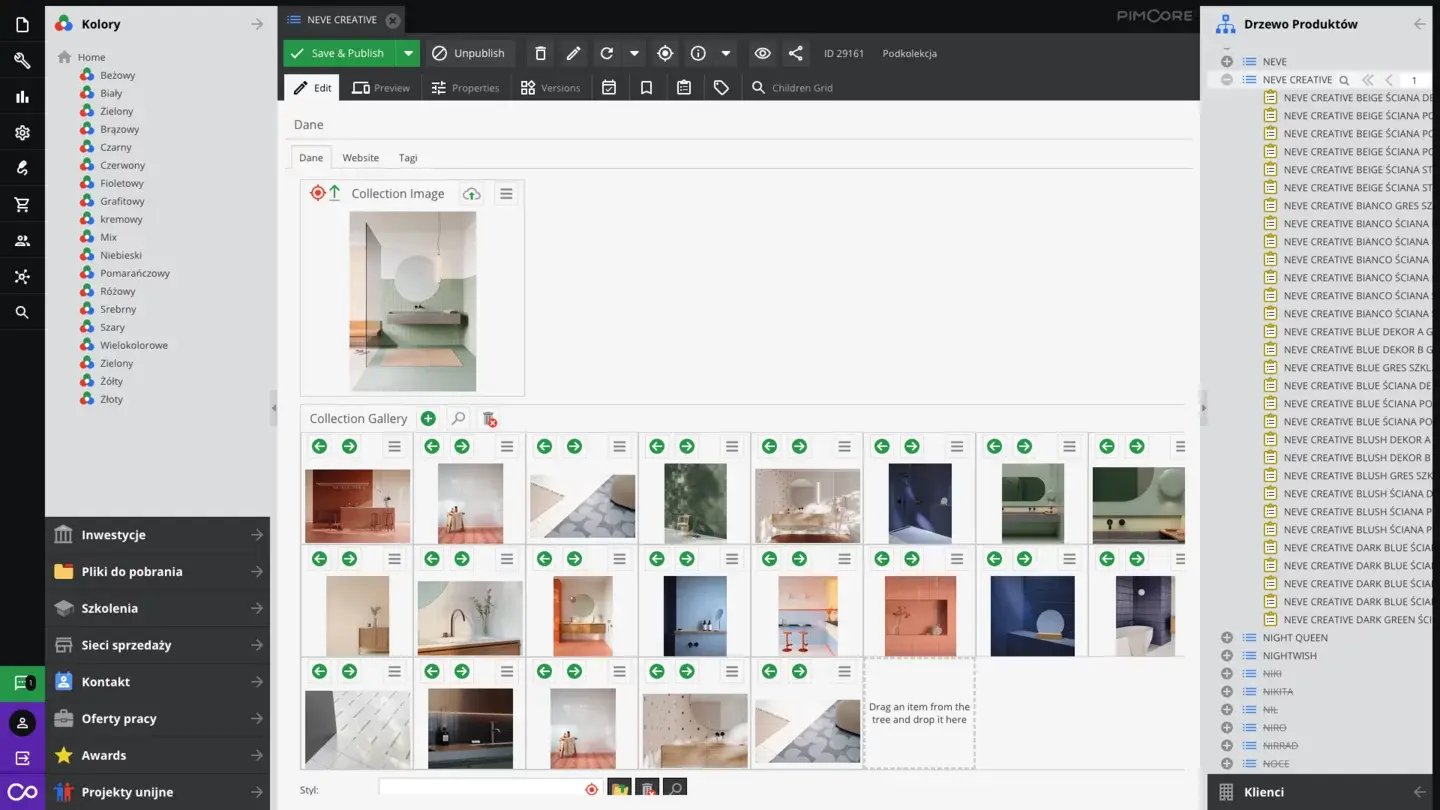Collapse the NEVE CREATIVE tree node
This screenshot has width=1440, height=810.
[1227, 80]
